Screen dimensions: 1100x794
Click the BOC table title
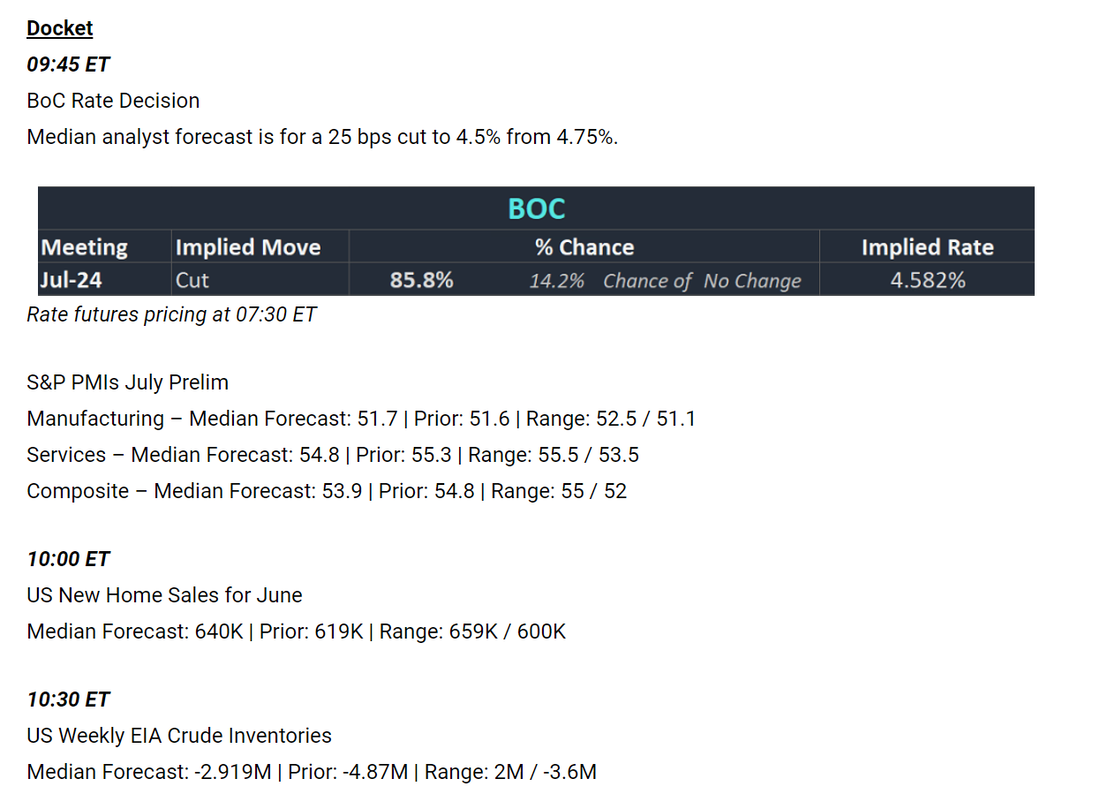(536, 209)
